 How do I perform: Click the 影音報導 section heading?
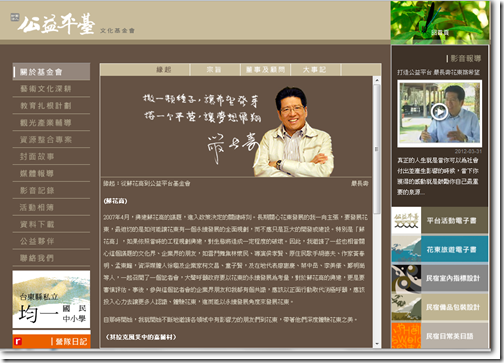coord(465,59)
